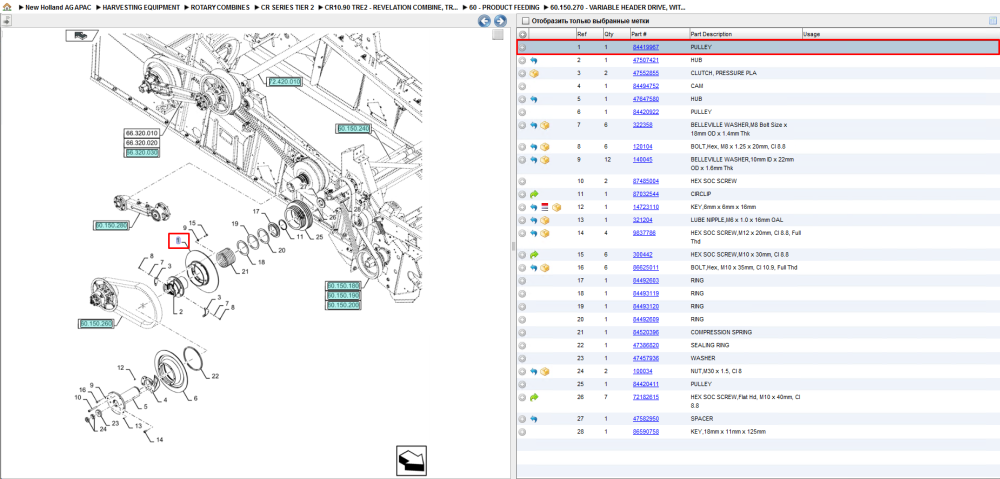The image size is (1000, 479).
Task: Click the box icon for BOLT 86625011
Action: [545, 268]
